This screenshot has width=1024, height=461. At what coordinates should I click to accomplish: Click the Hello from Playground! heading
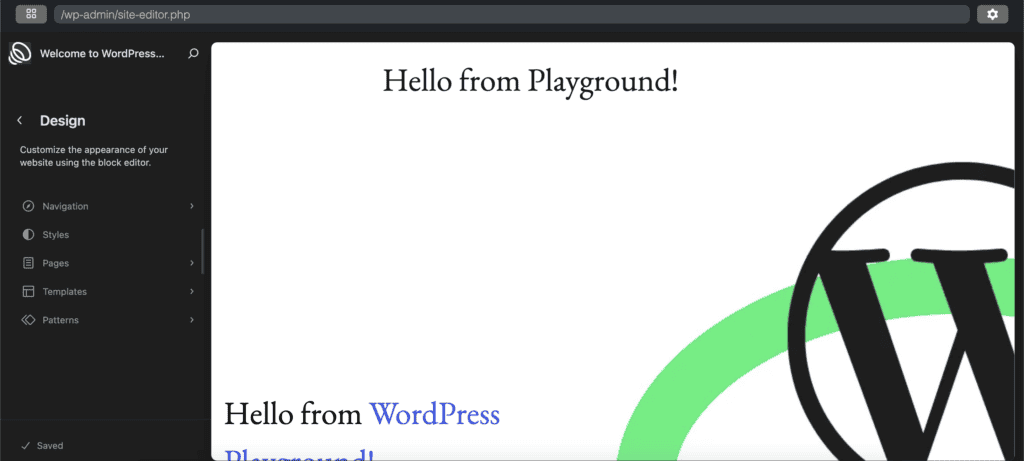pos(530,81)
